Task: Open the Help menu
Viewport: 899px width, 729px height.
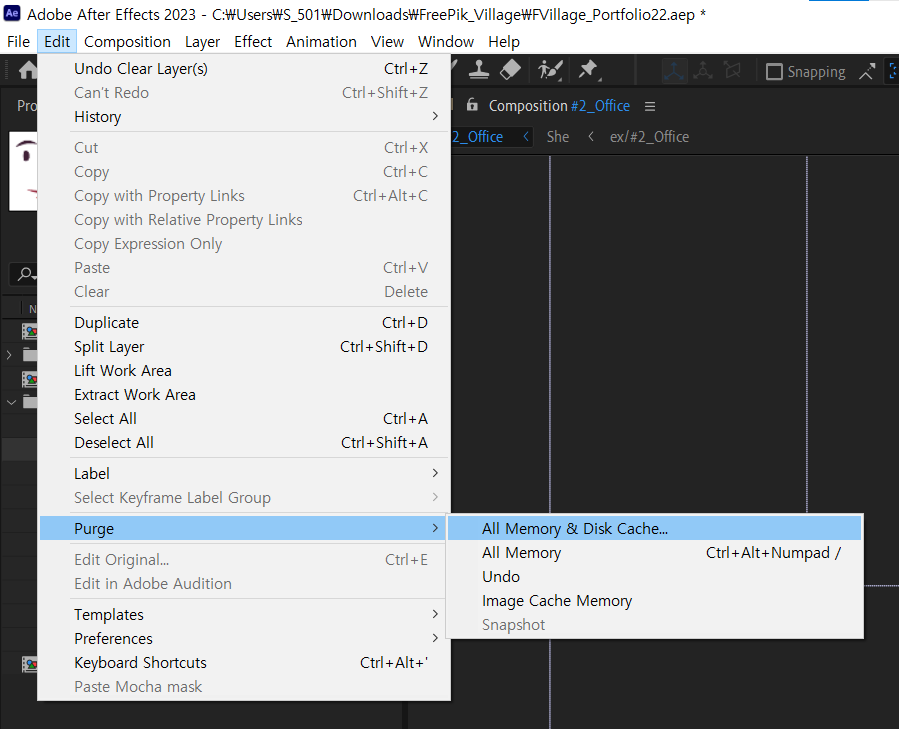Action: click(504, 41)
